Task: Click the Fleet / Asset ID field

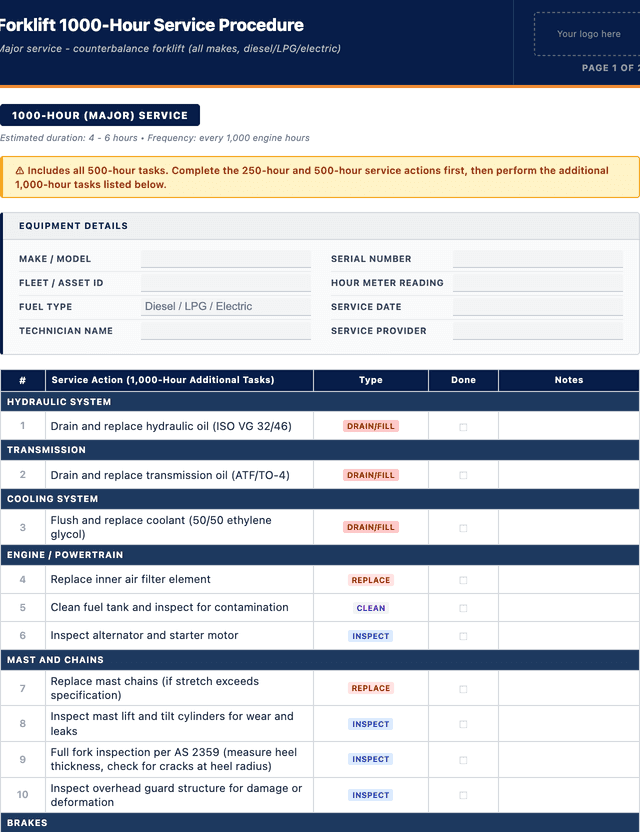Action: (226, 283)
